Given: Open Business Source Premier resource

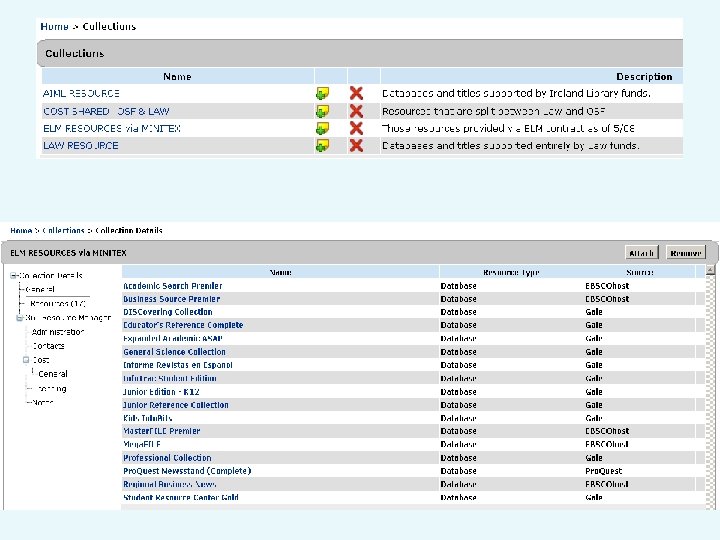Looking at the screenshot, I should point(172,299).
